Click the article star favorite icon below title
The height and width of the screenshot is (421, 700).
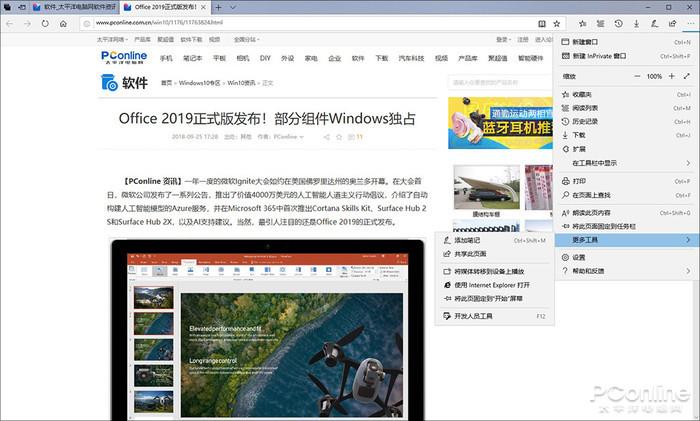(339, 137)
